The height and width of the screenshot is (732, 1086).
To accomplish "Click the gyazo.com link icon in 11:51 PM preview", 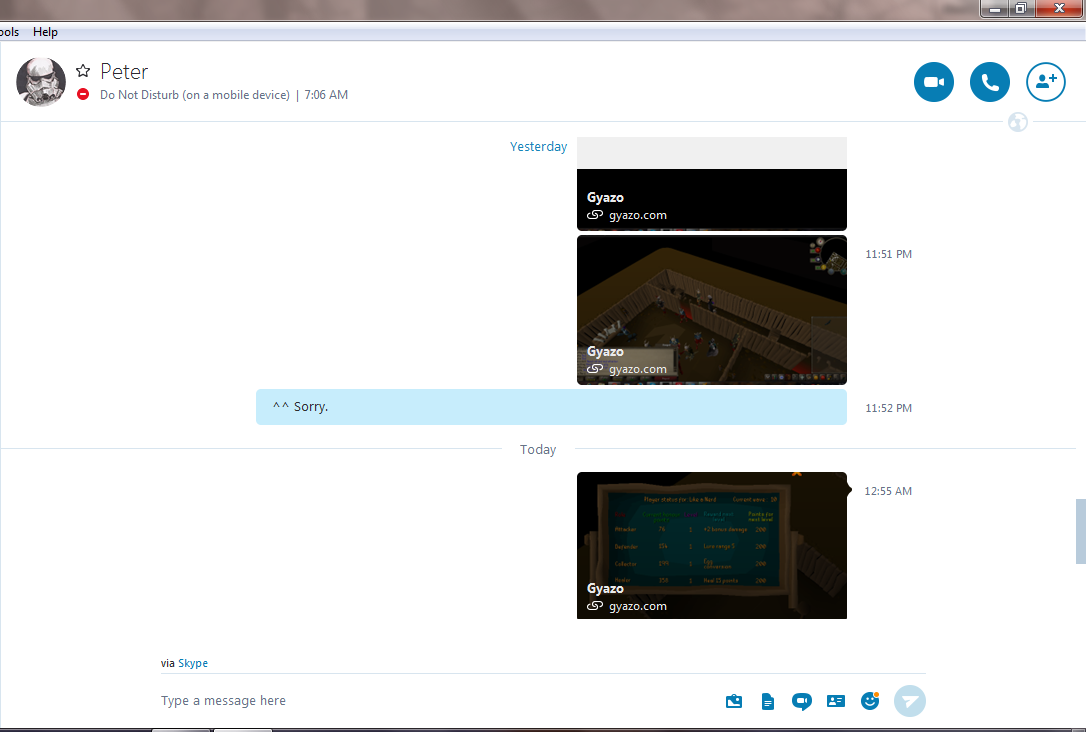I will (595, 368).
